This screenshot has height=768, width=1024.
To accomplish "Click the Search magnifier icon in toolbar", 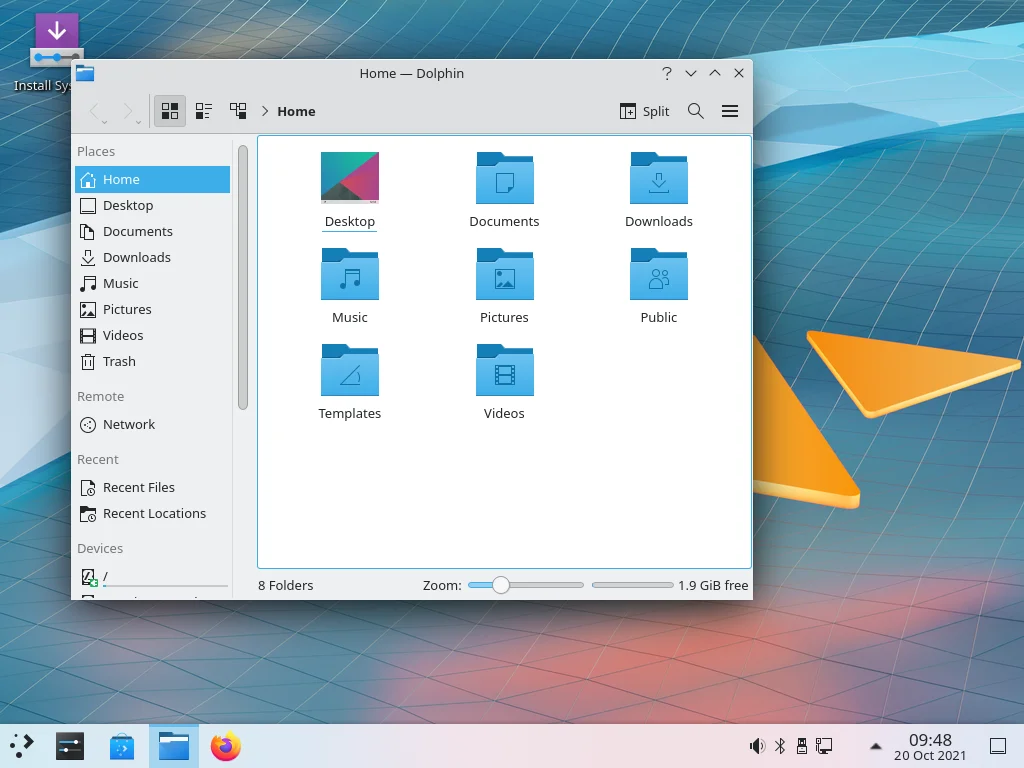I will [x=696, y=111].
